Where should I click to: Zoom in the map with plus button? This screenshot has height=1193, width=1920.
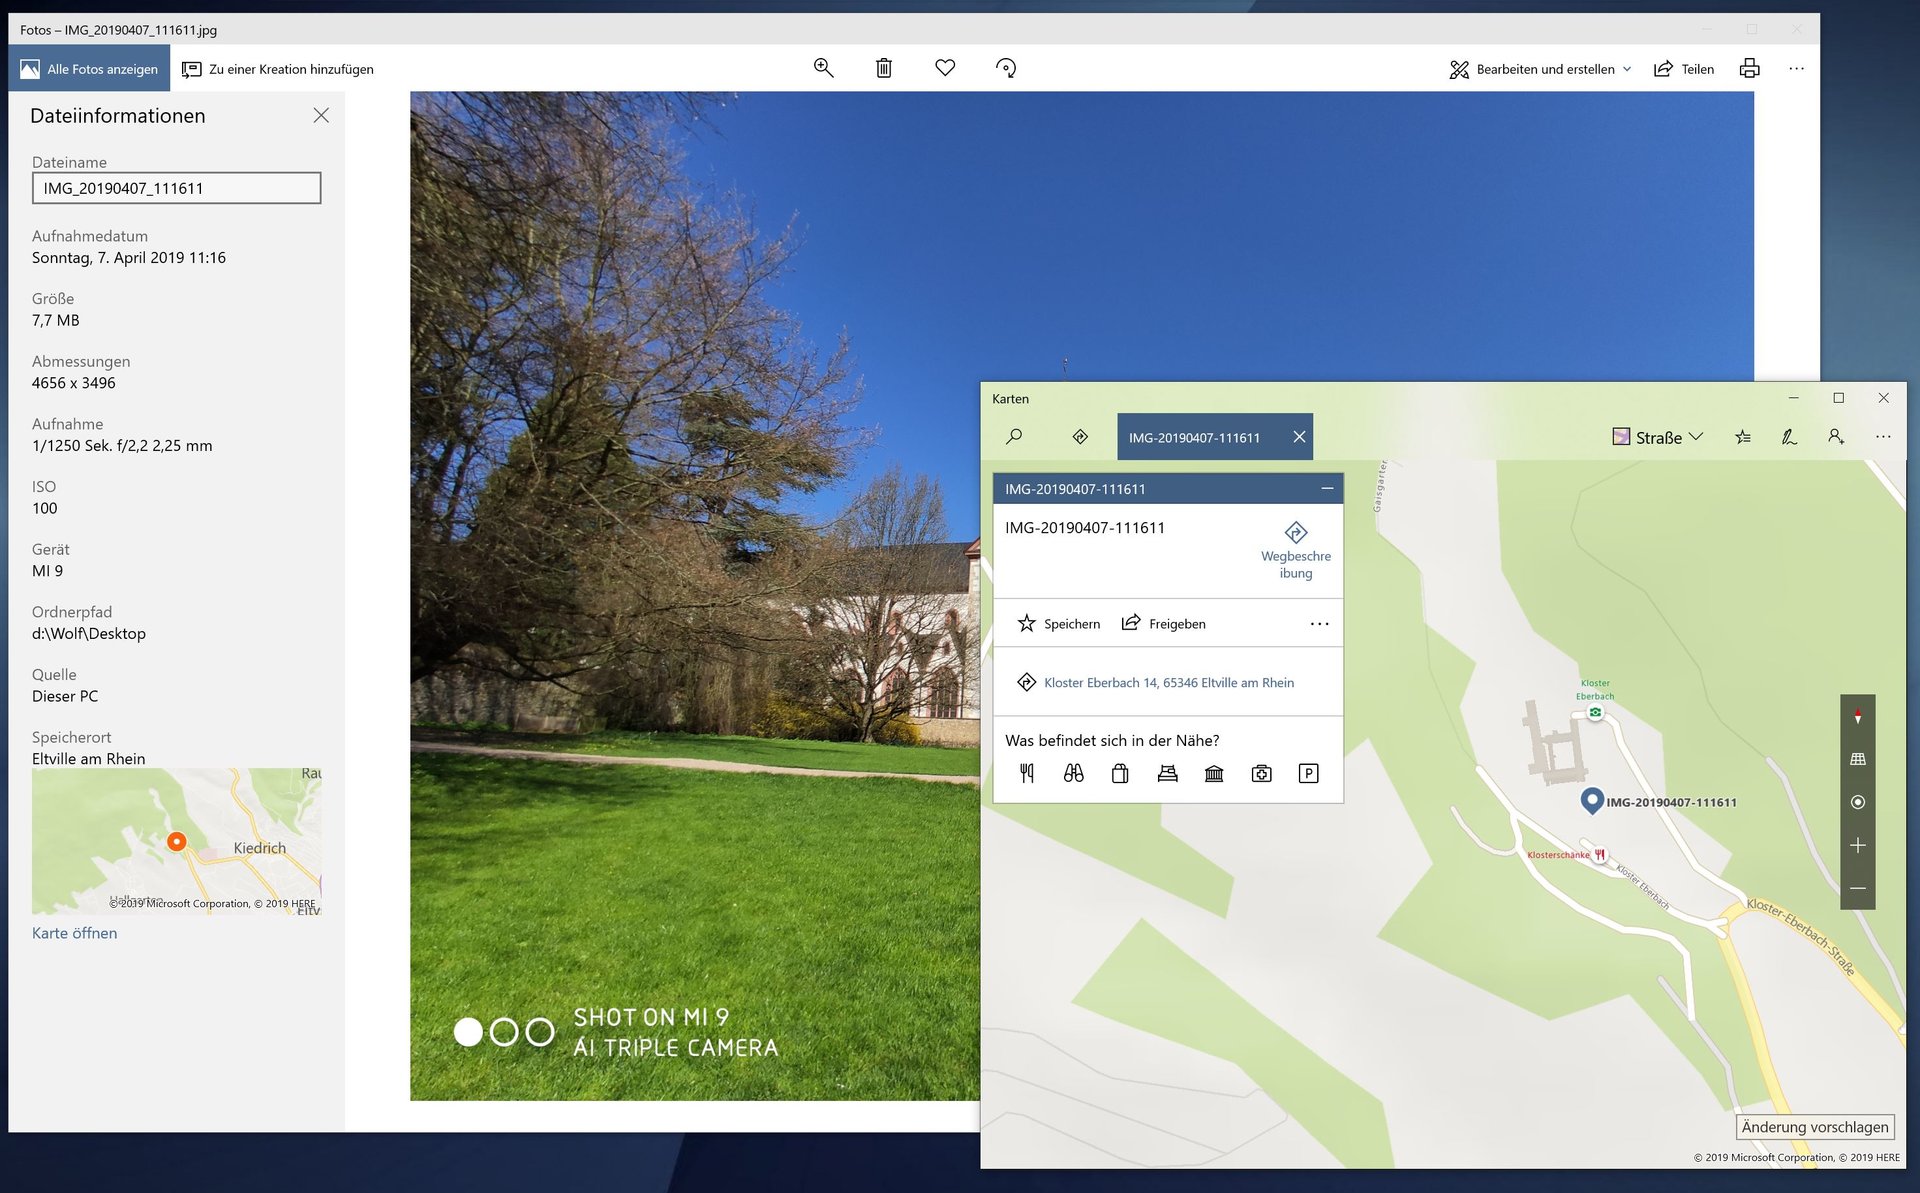[x=1857, y=845]
